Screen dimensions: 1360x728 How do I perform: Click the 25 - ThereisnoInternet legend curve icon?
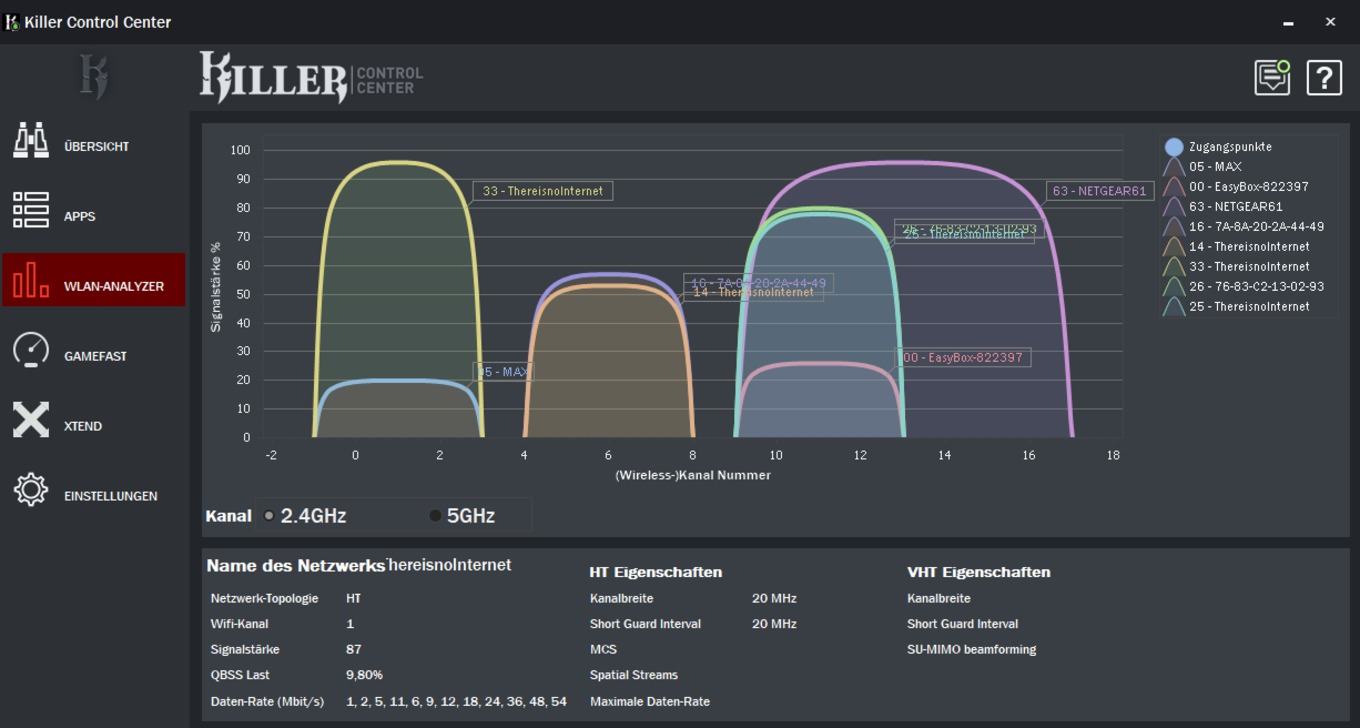1174,307
